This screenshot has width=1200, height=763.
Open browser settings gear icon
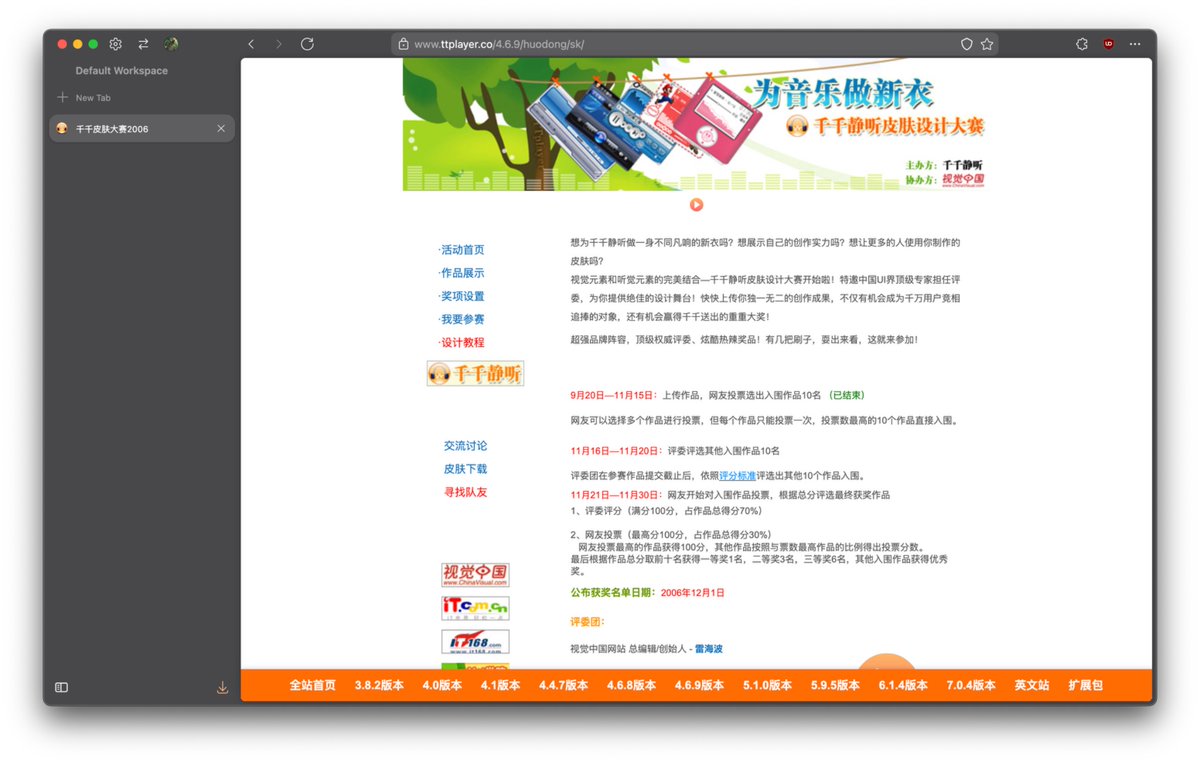pos(116,44)
